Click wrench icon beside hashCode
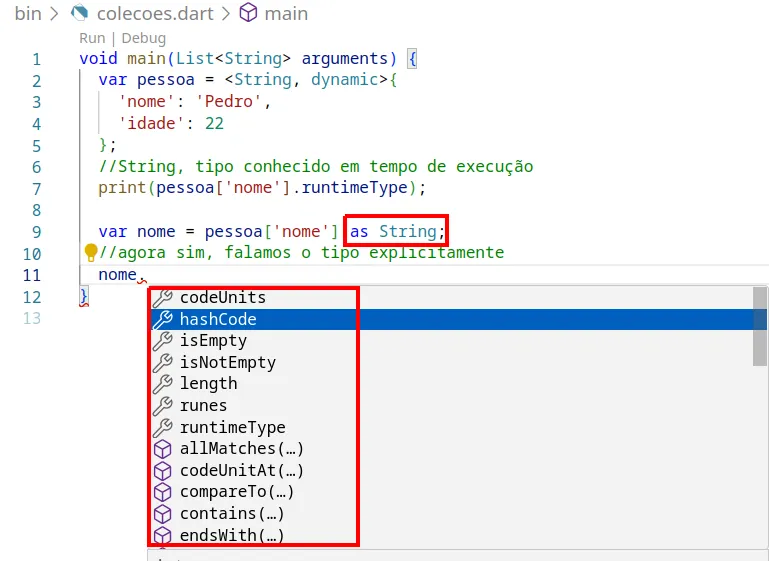This screenshot has width=769, height=561. click(162, 319)
